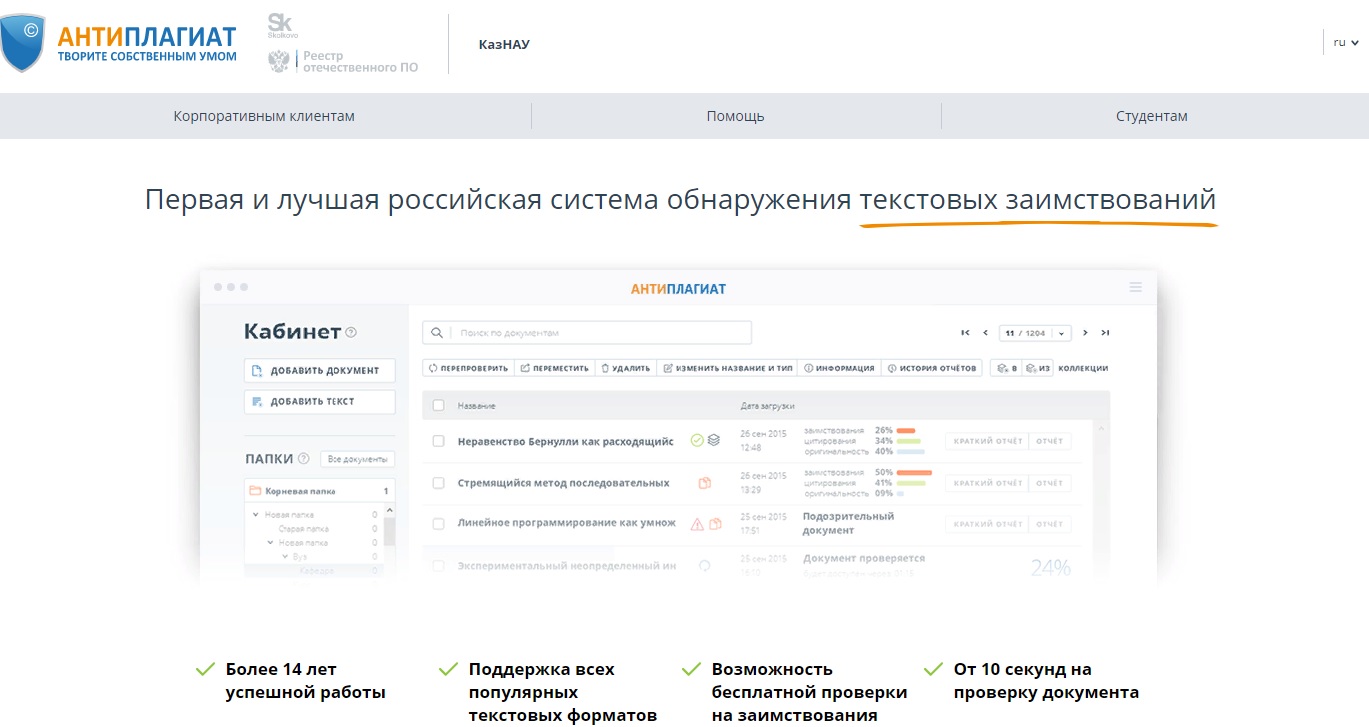Open the Студентам menu
This screenshot has height=727, width=1369.
click(x=1152, y=116)
